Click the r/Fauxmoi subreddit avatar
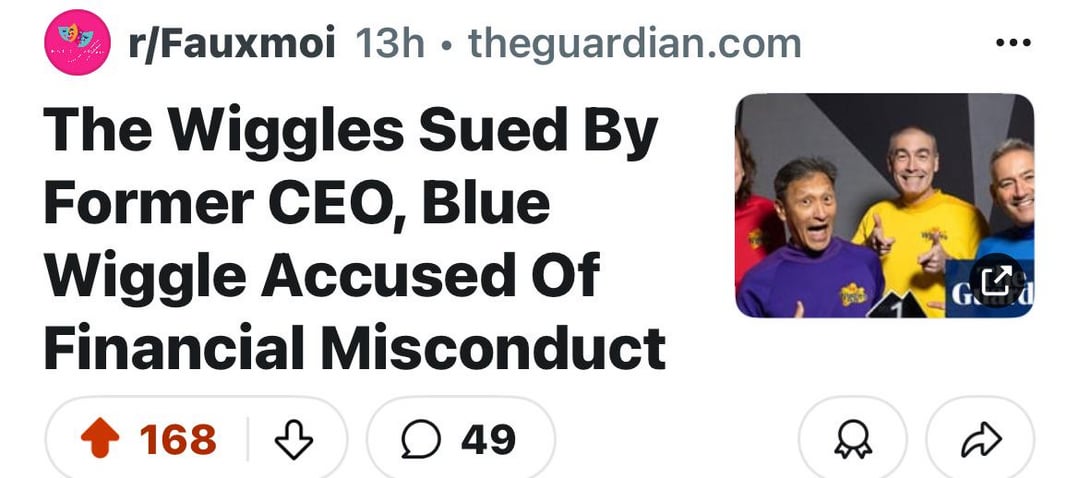 77,42
